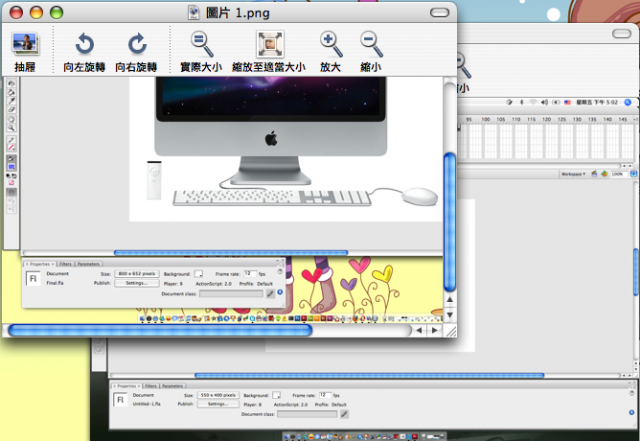Click Settings... button beside Untitled-1.fla Publish label
This screenshot has height=441, width=640.
[x=218, y=404]
